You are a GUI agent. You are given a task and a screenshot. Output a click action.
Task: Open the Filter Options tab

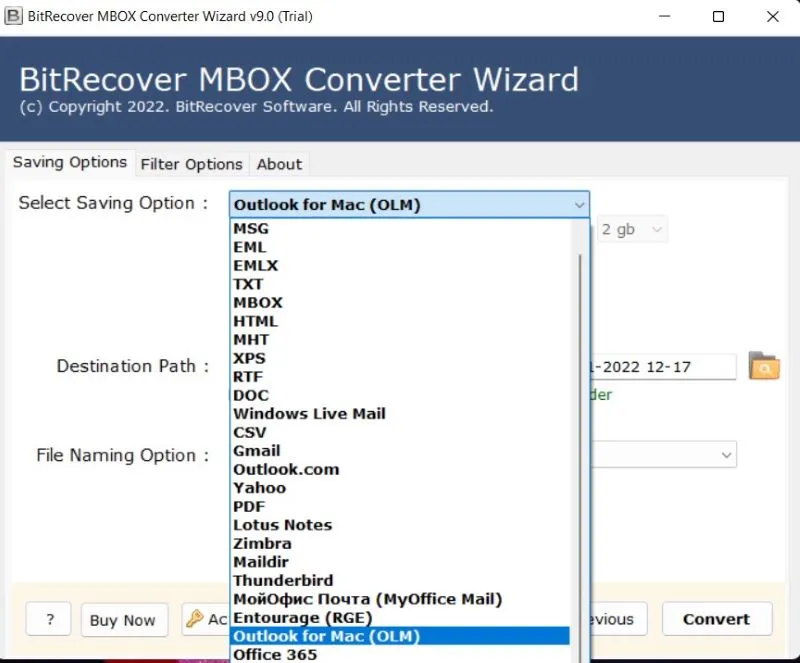(x=191, y=164)
